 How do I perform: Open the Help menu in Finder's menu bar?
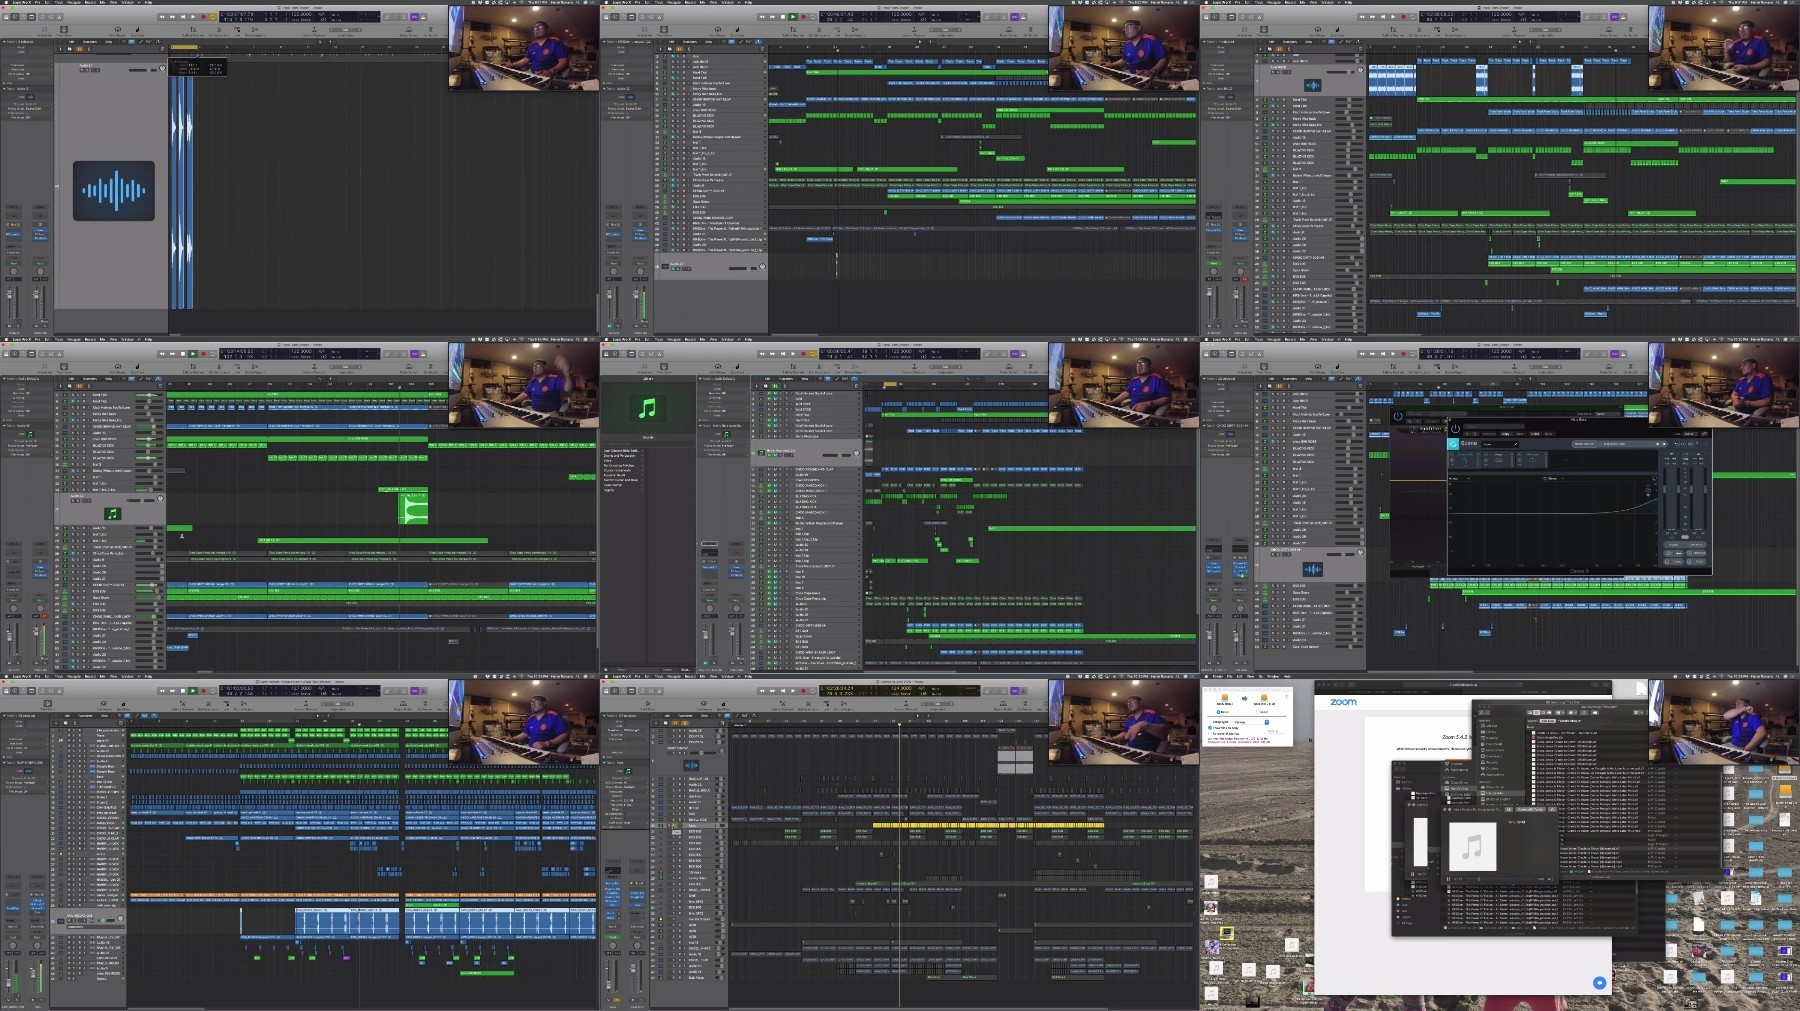(x=1287, y=676)
